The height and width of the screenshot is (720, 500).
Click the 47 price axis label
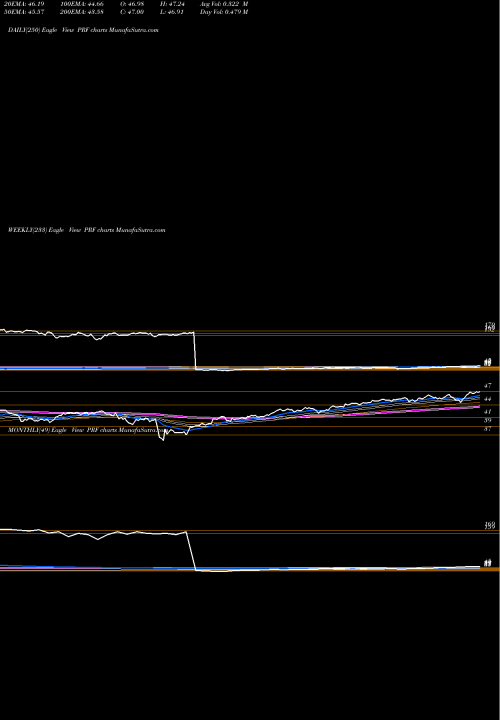[488, 386]
